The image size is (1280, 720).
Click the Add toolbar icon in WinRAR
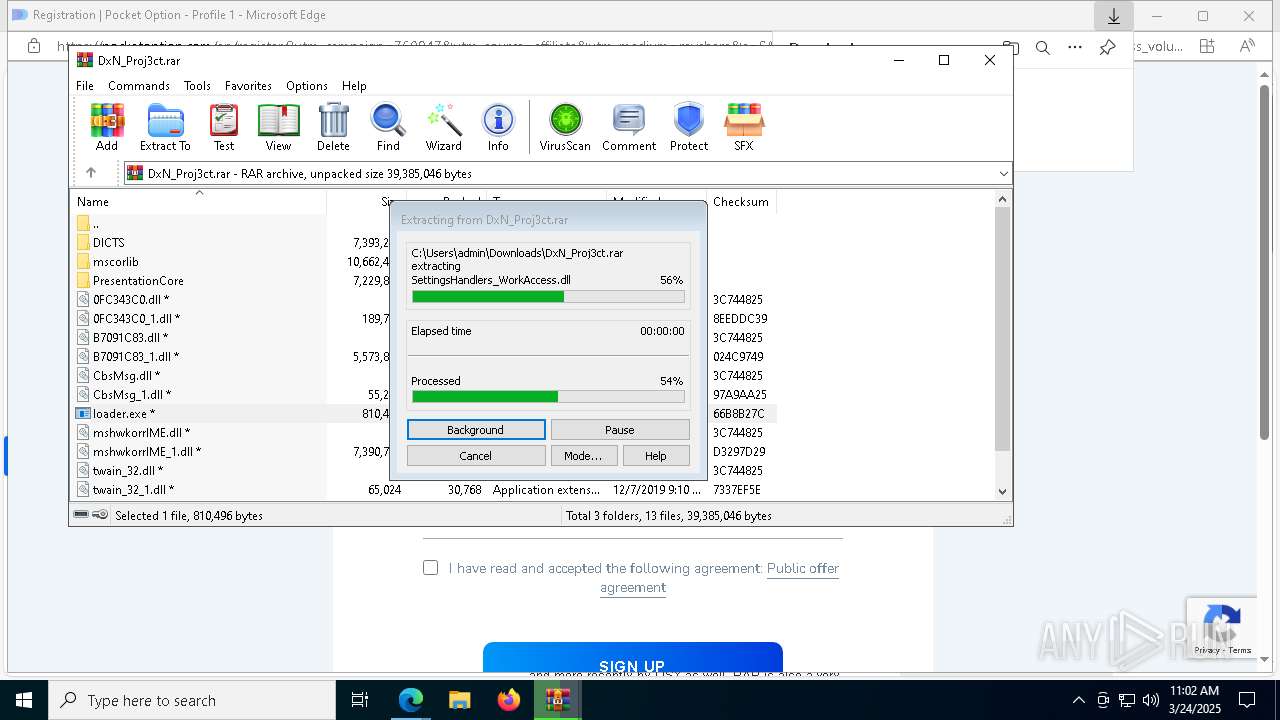tap(107, 127)
